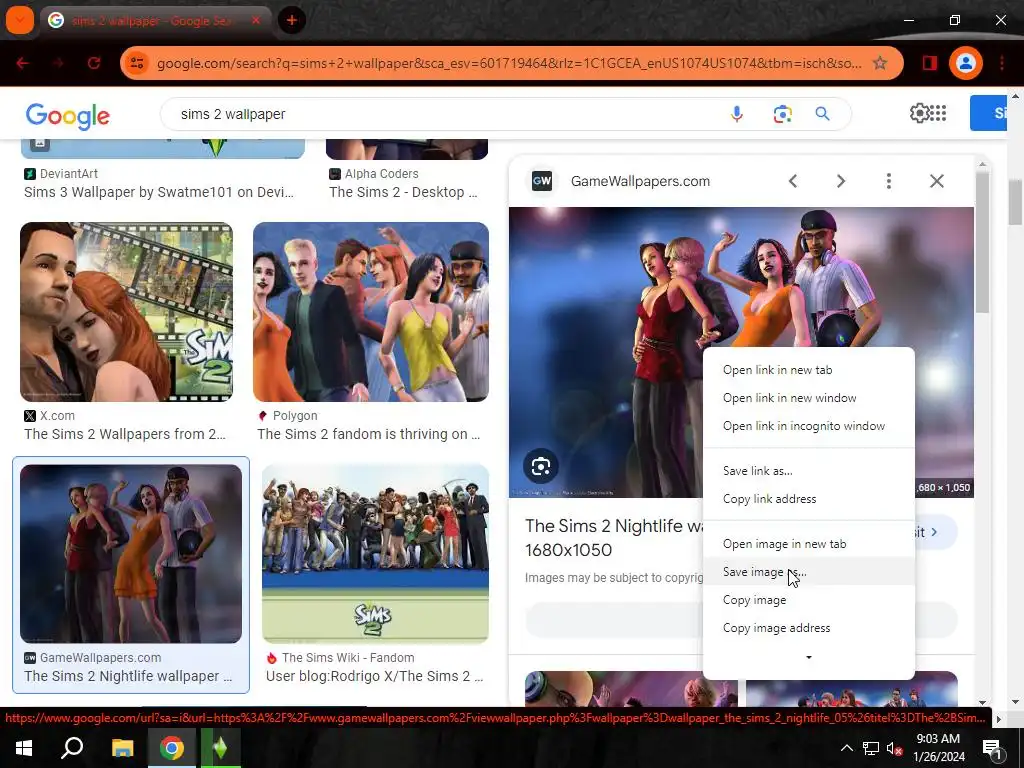Open GameWallpapers.com source in preview header
1024x768 pixels.
640,181
